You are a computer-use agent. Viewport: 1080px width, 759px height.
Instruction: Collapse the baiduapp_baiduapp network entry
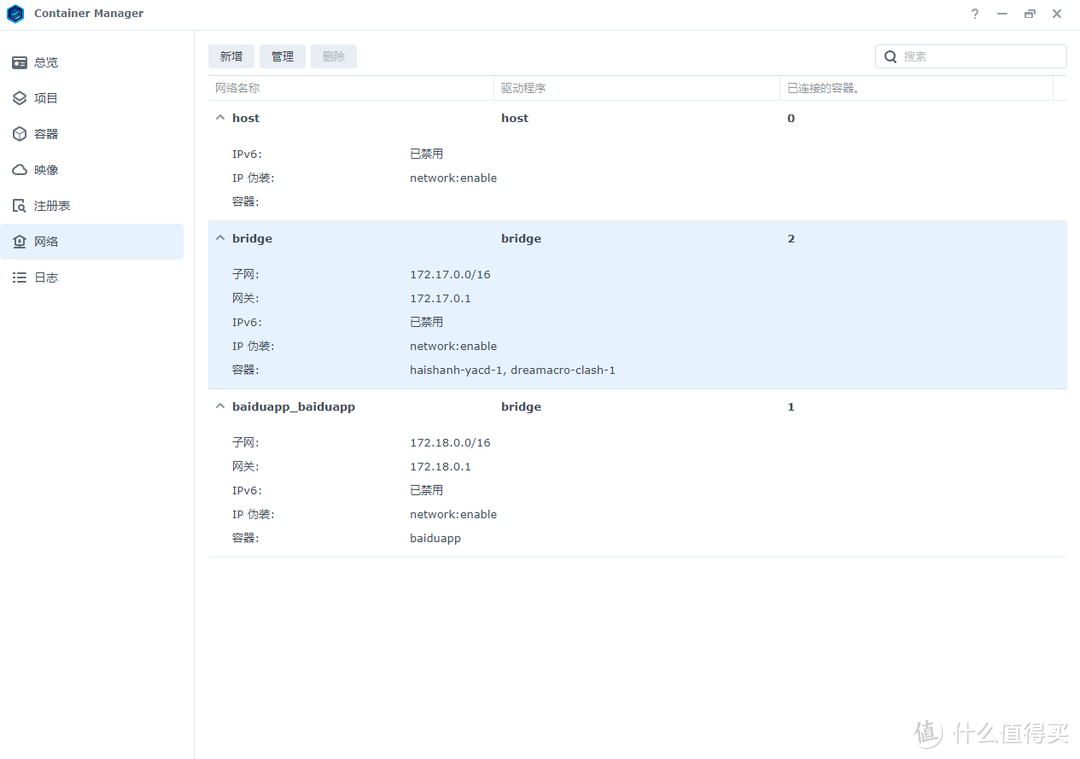[220, 405]
